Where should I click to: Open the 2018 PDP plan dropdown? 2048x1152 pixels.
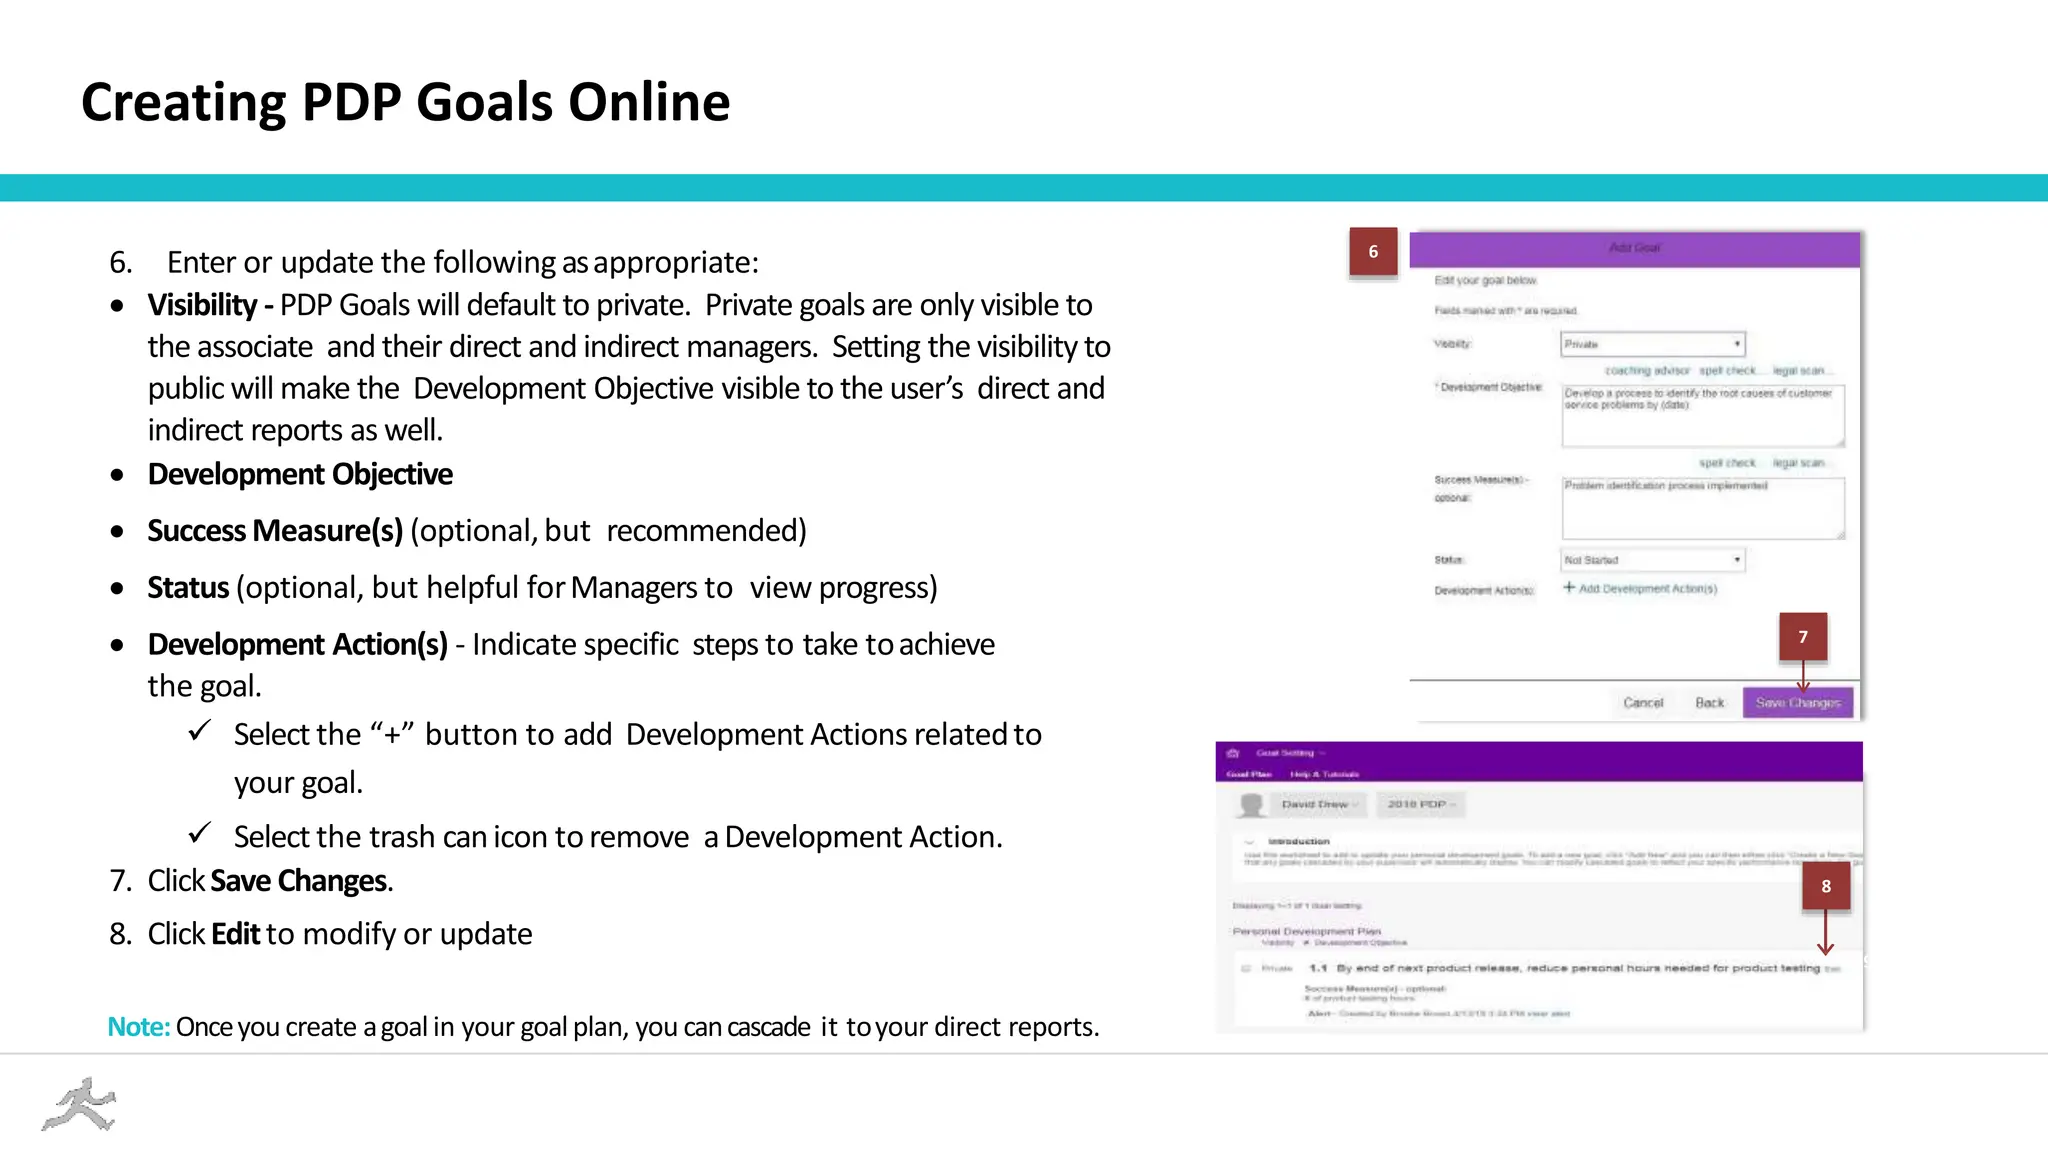point(1420,804)
